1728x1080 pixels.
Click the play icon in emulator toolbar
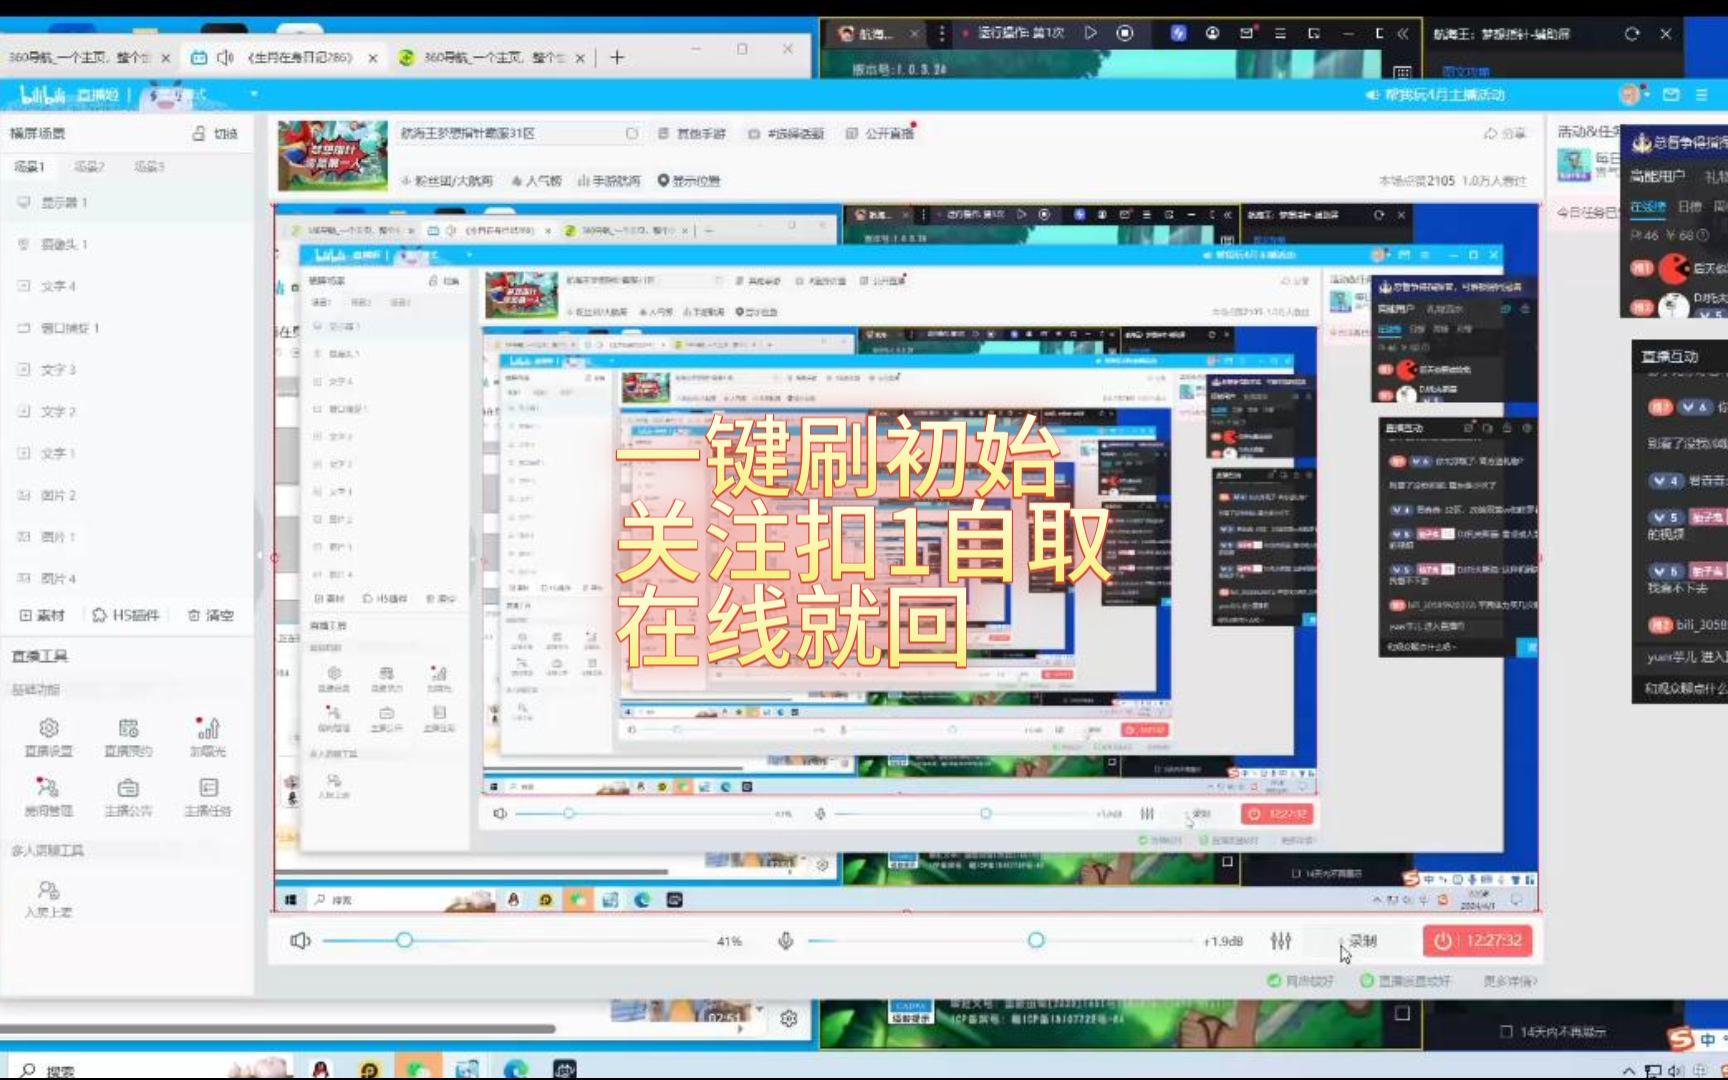(1090, 33)
